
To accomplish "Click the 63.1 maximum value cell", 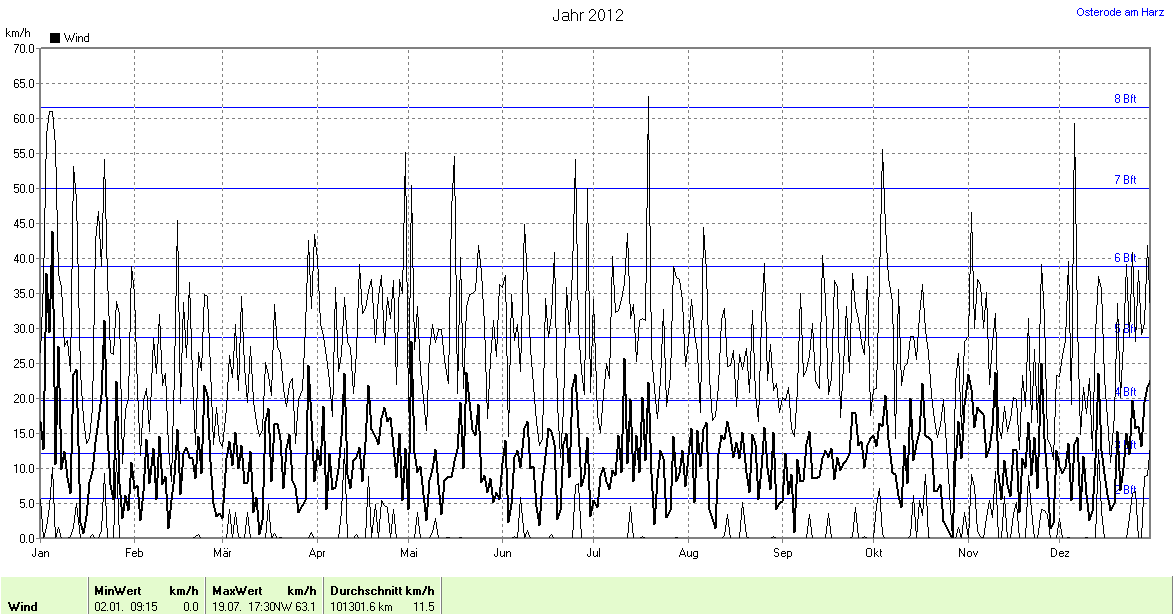I will (x=304, y=606).
